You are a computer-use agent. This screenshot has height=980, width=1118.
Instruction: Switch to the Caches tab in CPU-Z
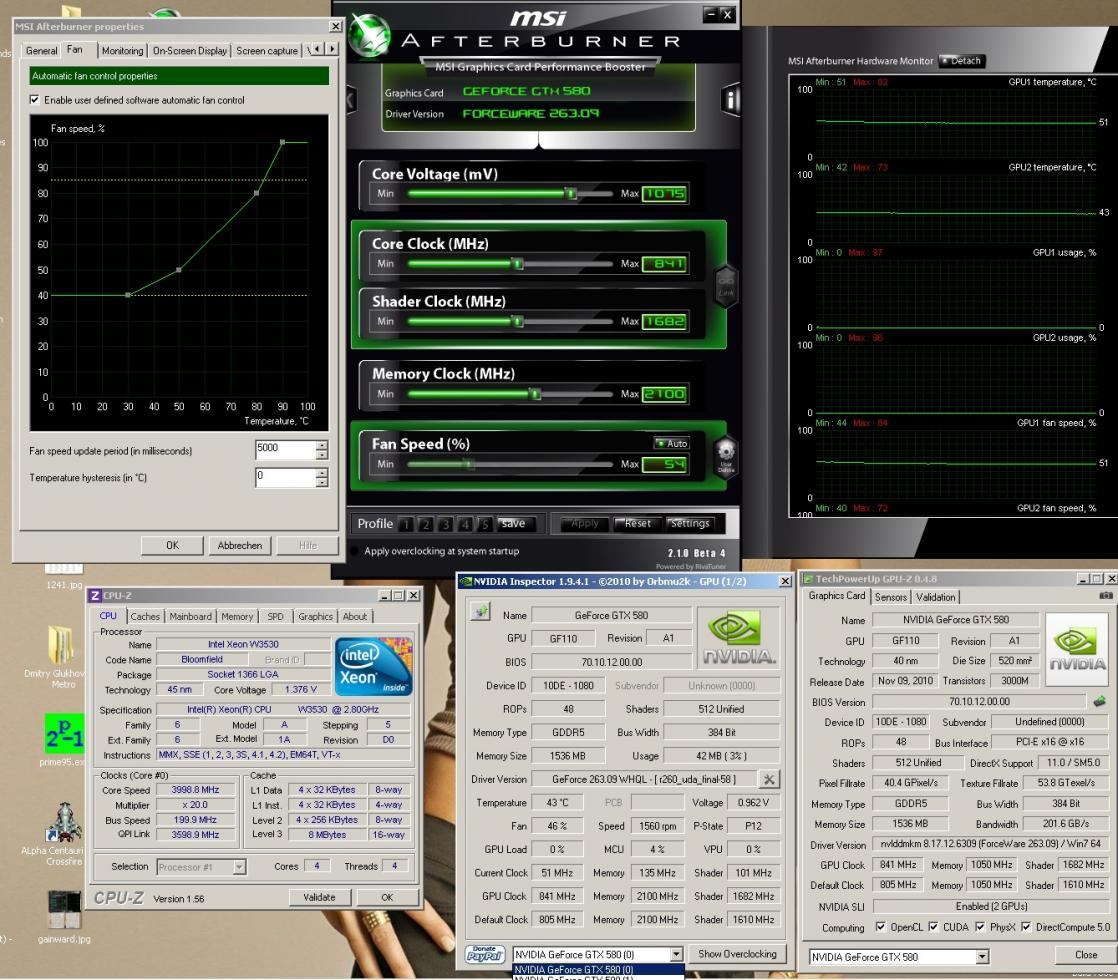point(145,616)
